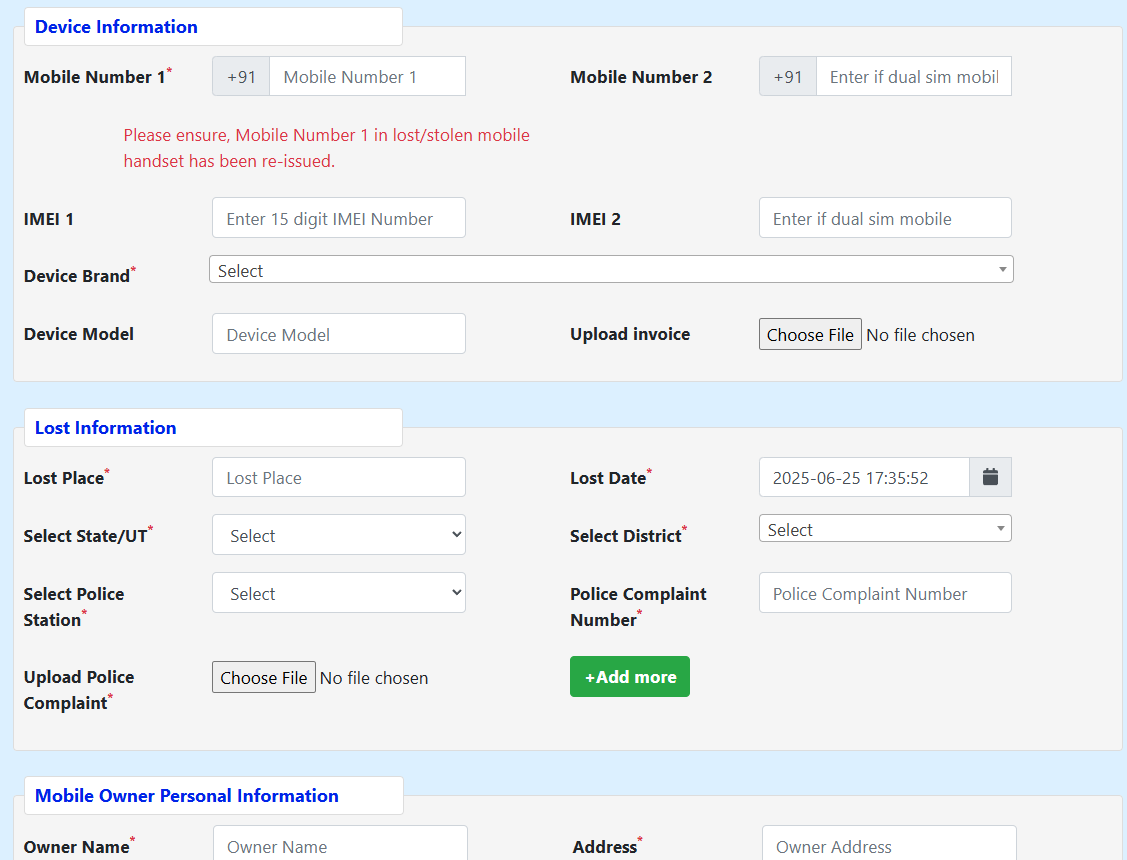Click into the IMEI 2 field
This screenshot has height=860, width=1127.
[x=884, y=218]
